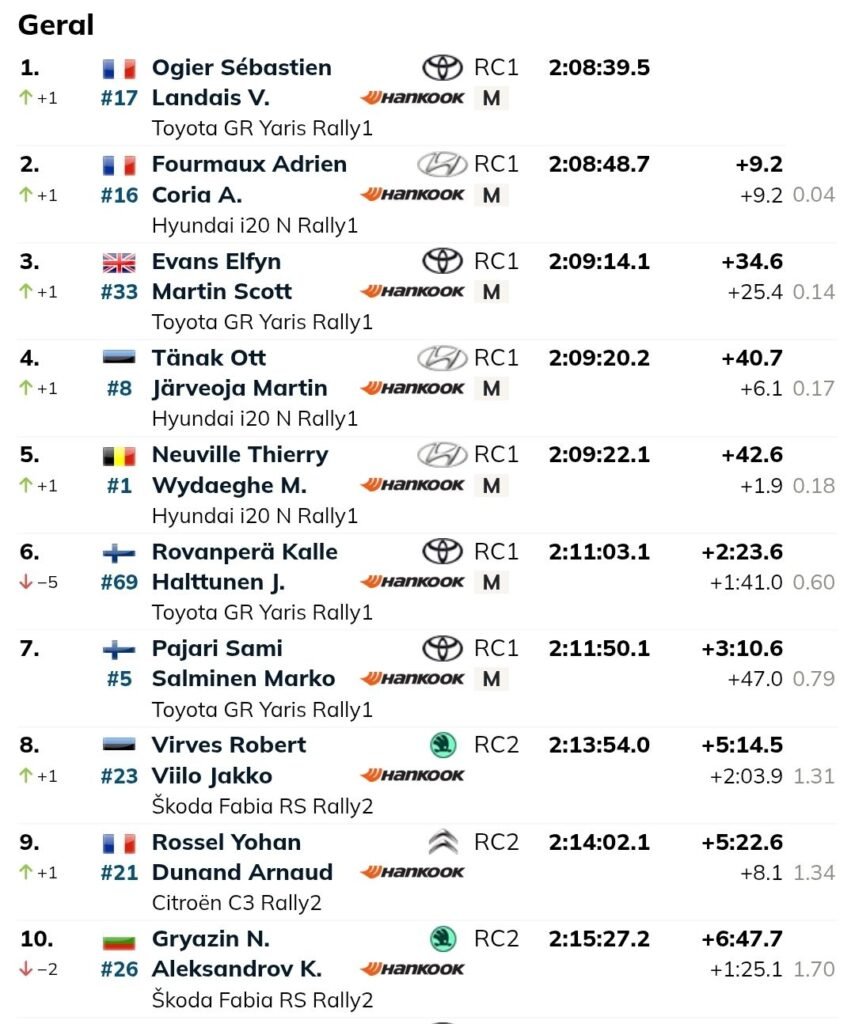The width and height of the screenshot is (855, 1024).
Task: Click the Citroën logo in Rossel's row
Action: coord(441,842)
